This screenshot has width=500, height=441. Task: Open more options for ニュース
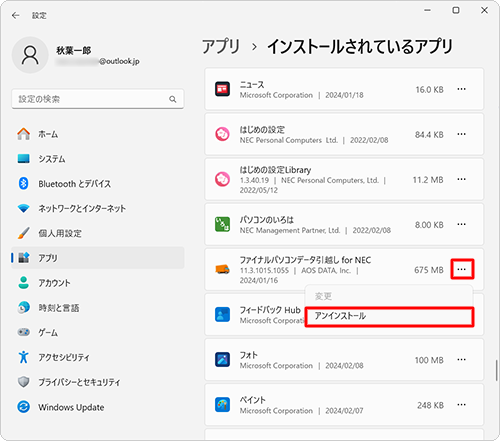pyautogui.click(x=461, y=89)
